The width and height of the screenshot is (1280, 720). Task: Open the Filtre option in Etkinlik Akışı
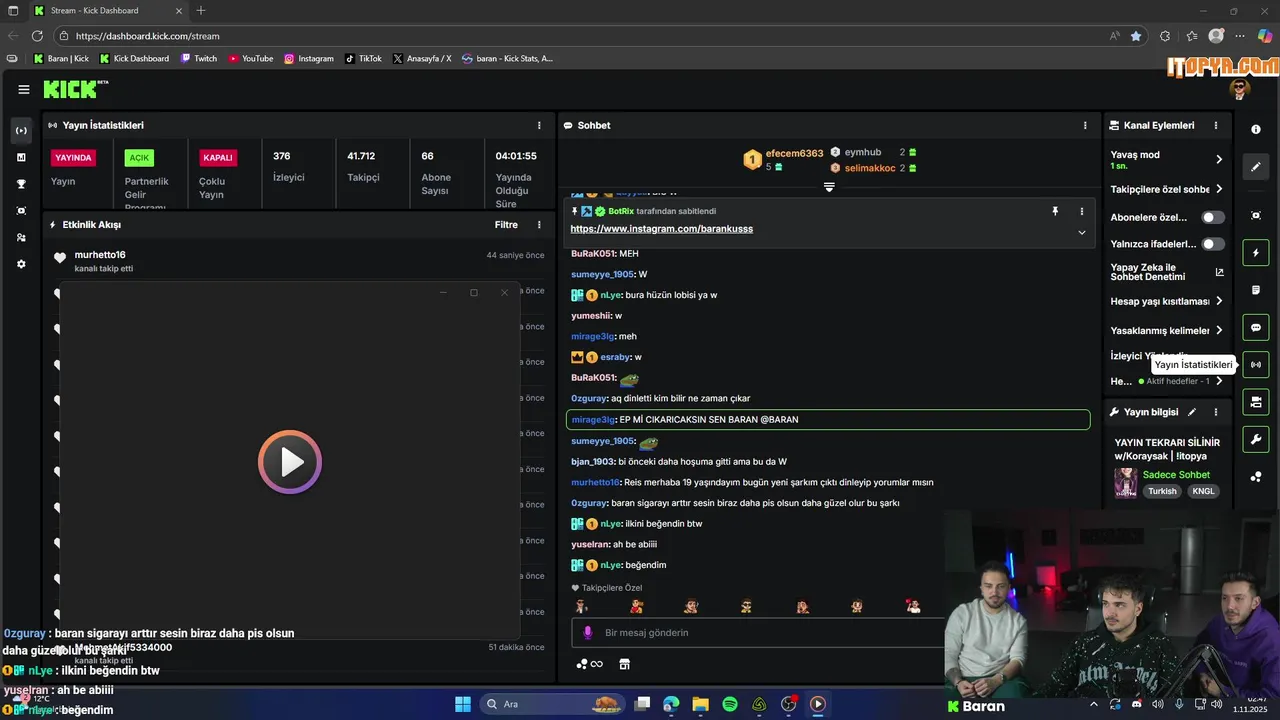pos(506,225)
